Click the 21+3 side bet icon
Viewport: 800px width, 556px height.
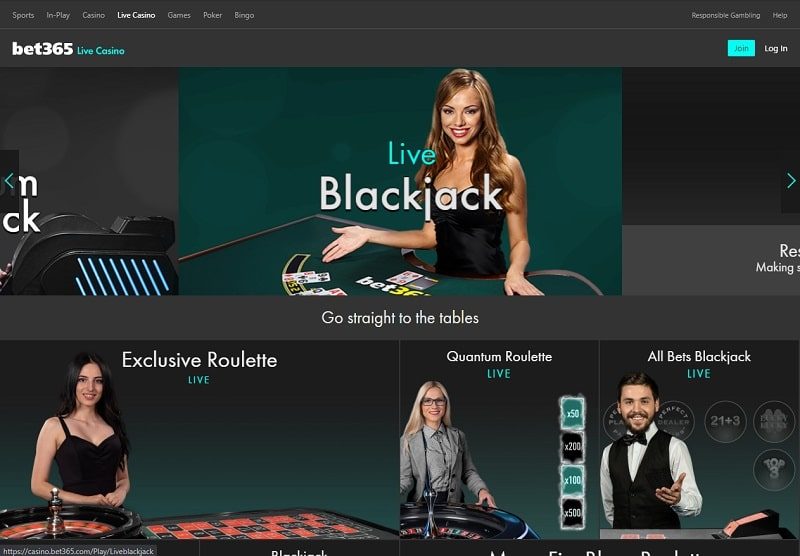[725, 421]
